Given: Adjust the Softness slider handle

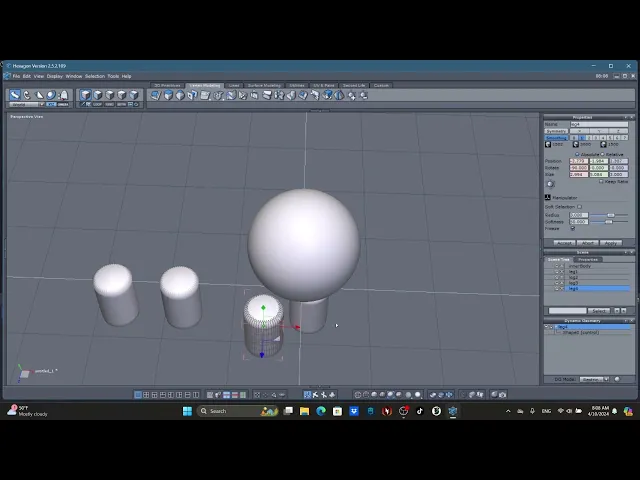Looking at the screenshot, I should tap(609, 222).
